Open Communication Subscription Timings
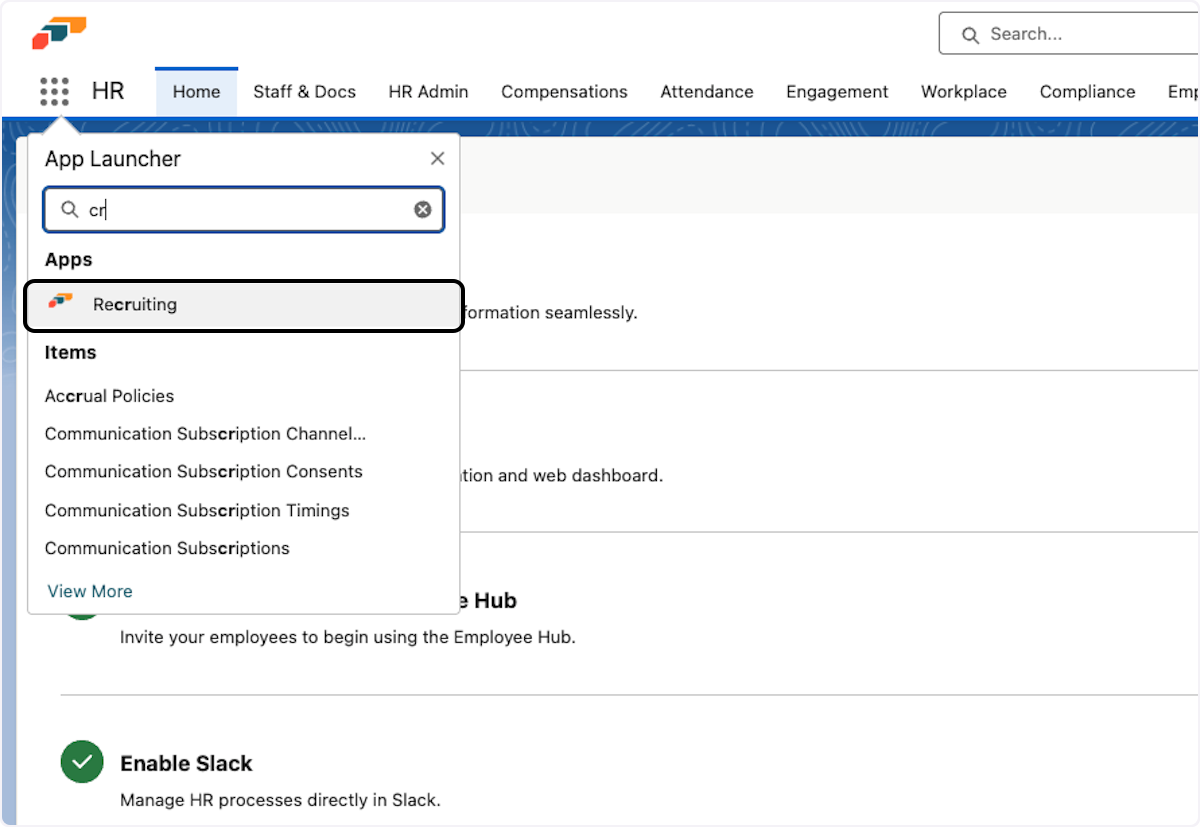The height and width of the screenshot is (827, 1200). click(197, 510)
